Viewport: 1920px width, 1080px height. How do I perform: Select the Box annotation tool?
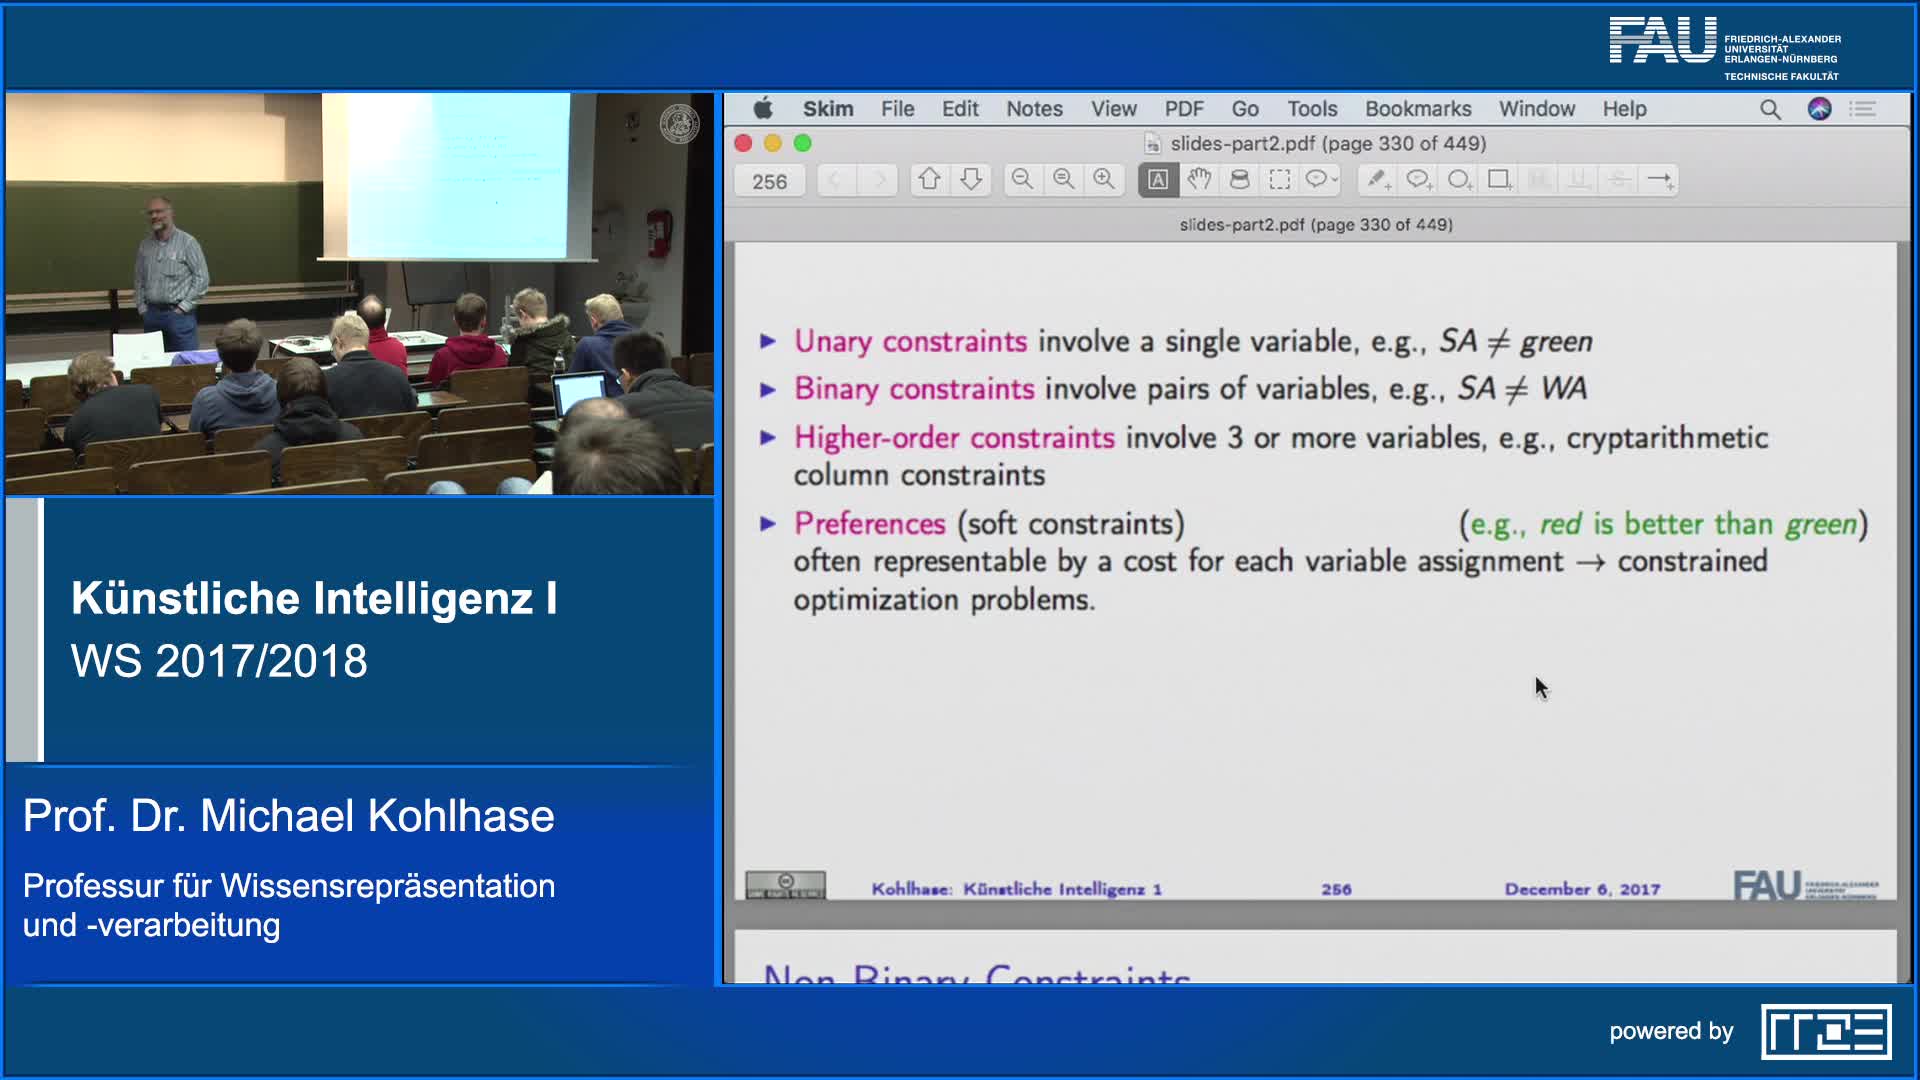click(1498, 180)
